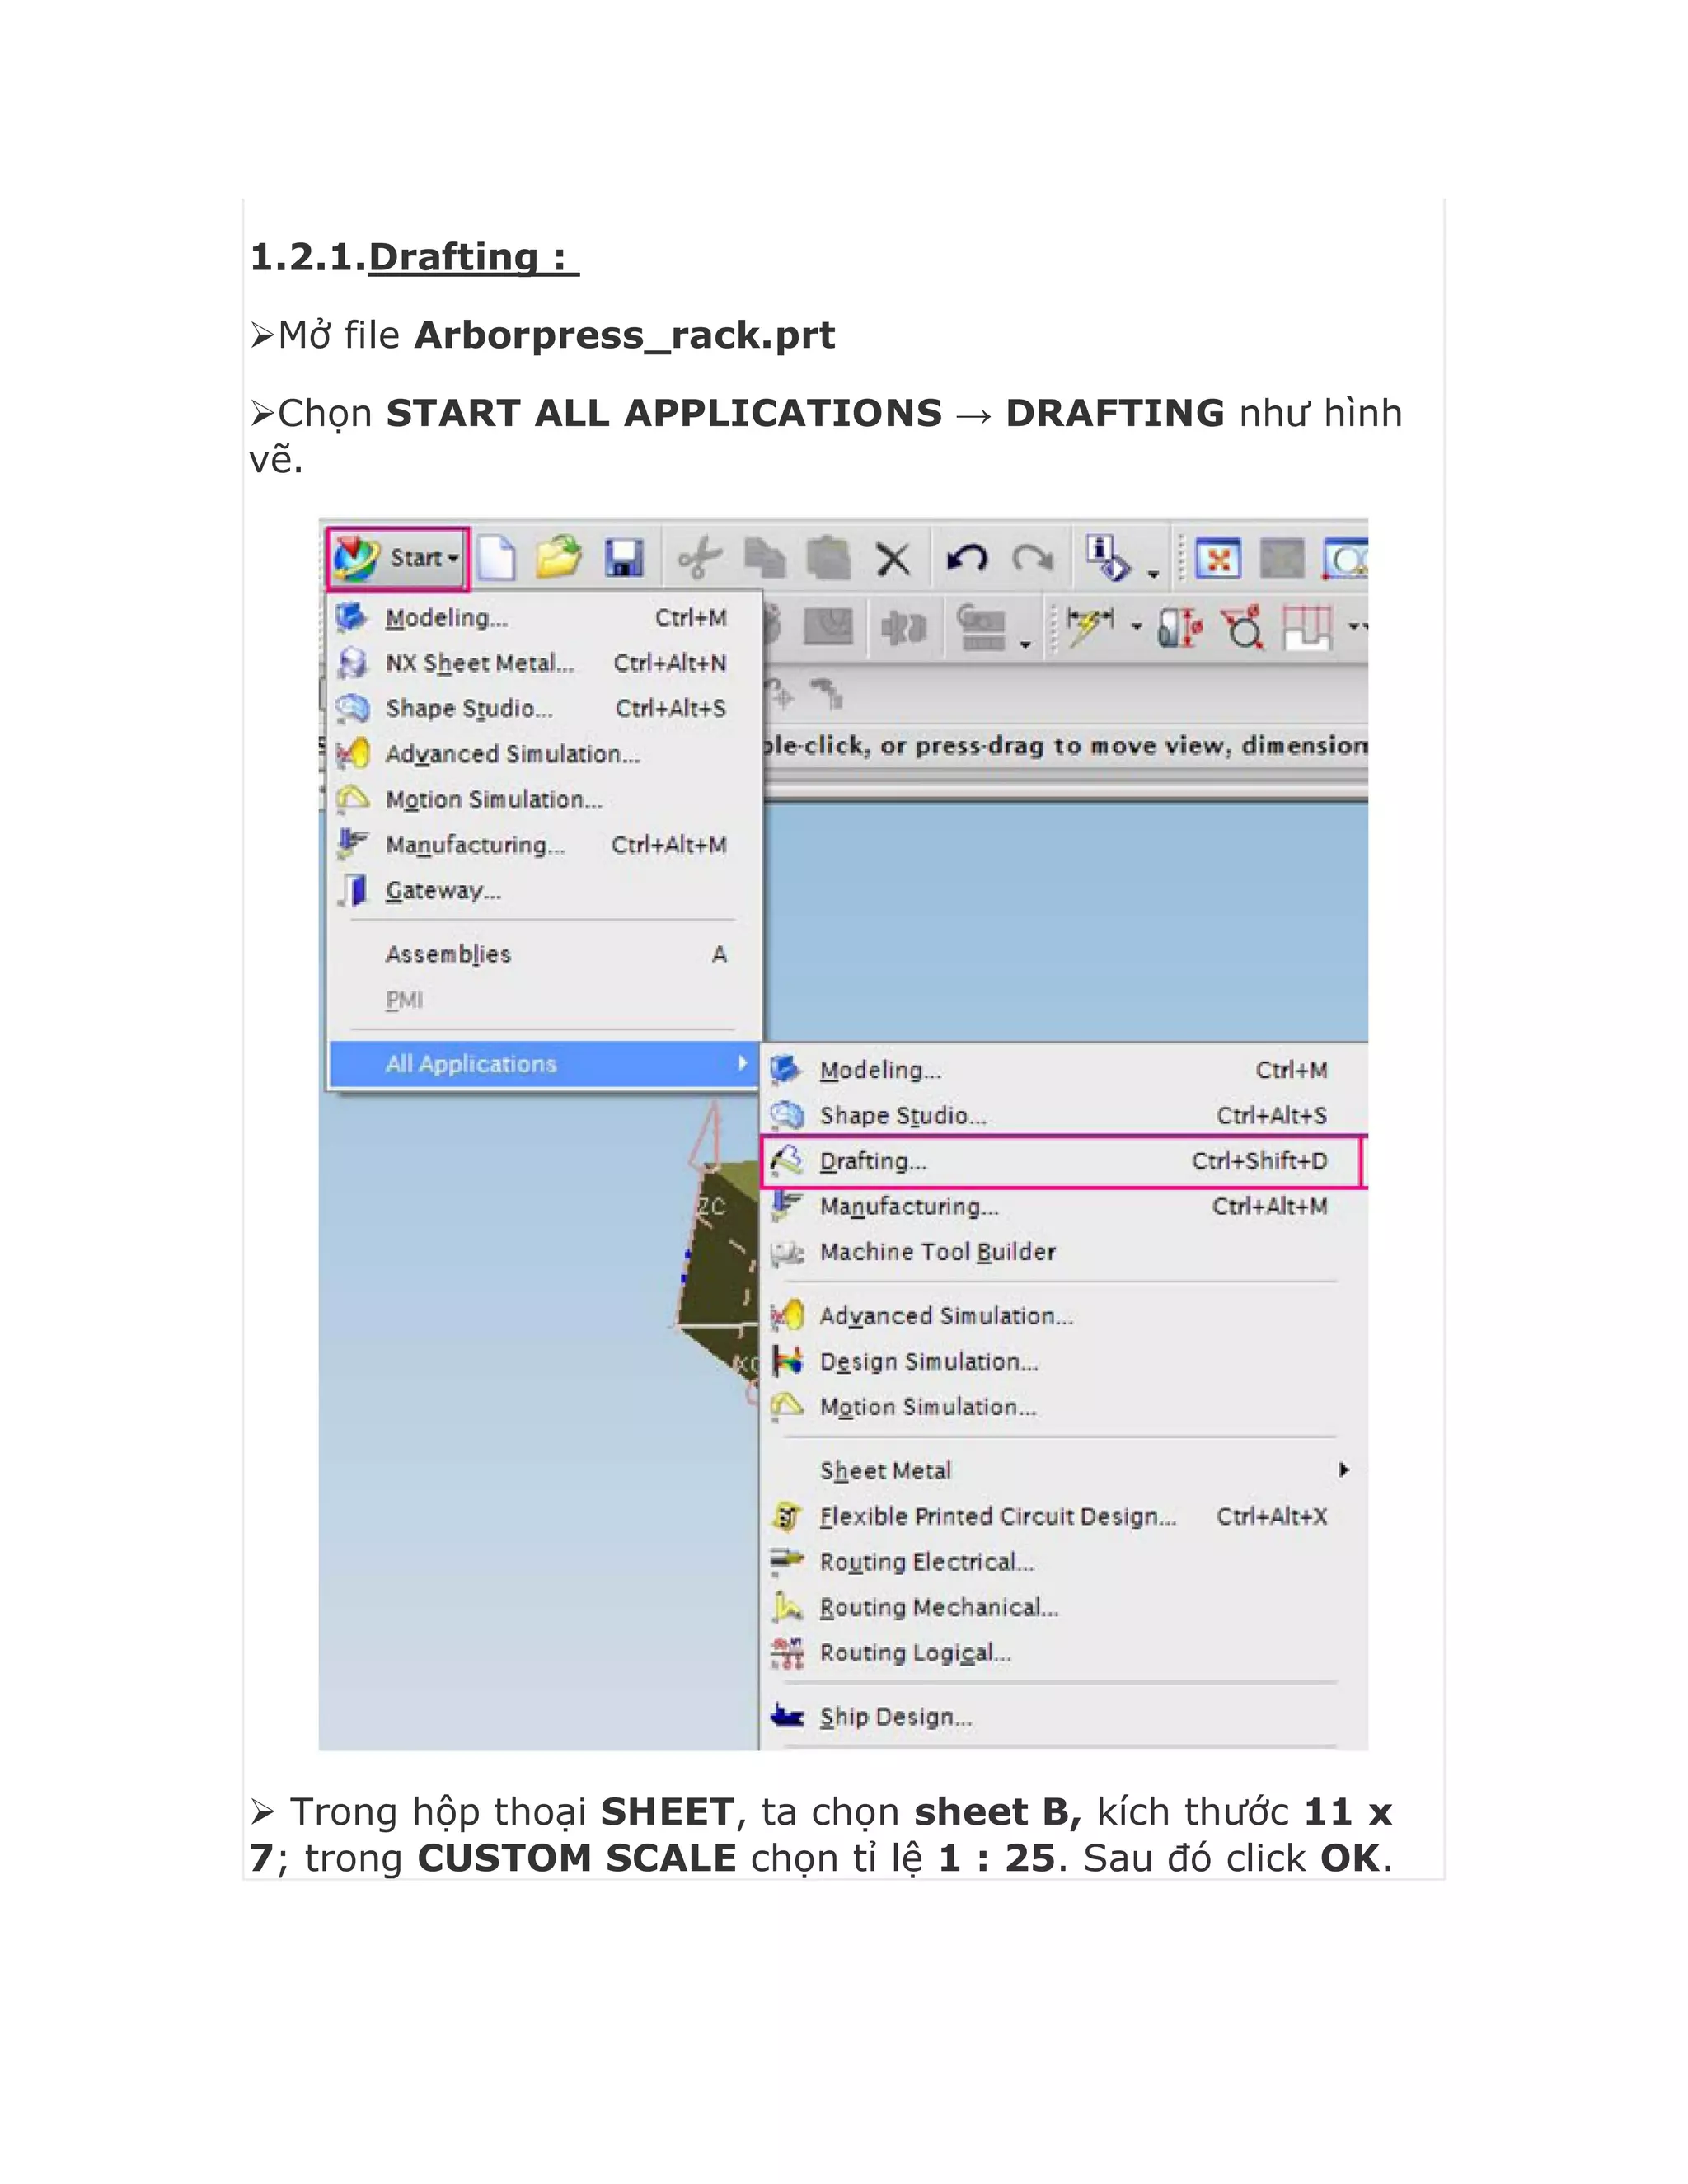The image size is (1688, 2184).
Task: Click the Save floppy disk icon
Action: [624, 558]
